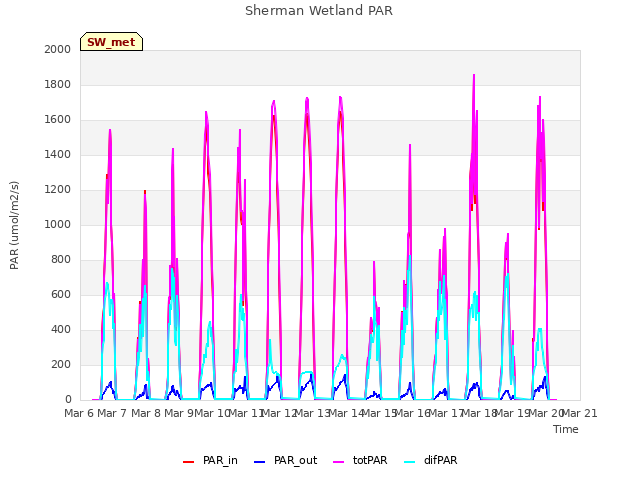Click the totPAR legend label
Viewport: 640px width, 480px height.
click(370, 460)
